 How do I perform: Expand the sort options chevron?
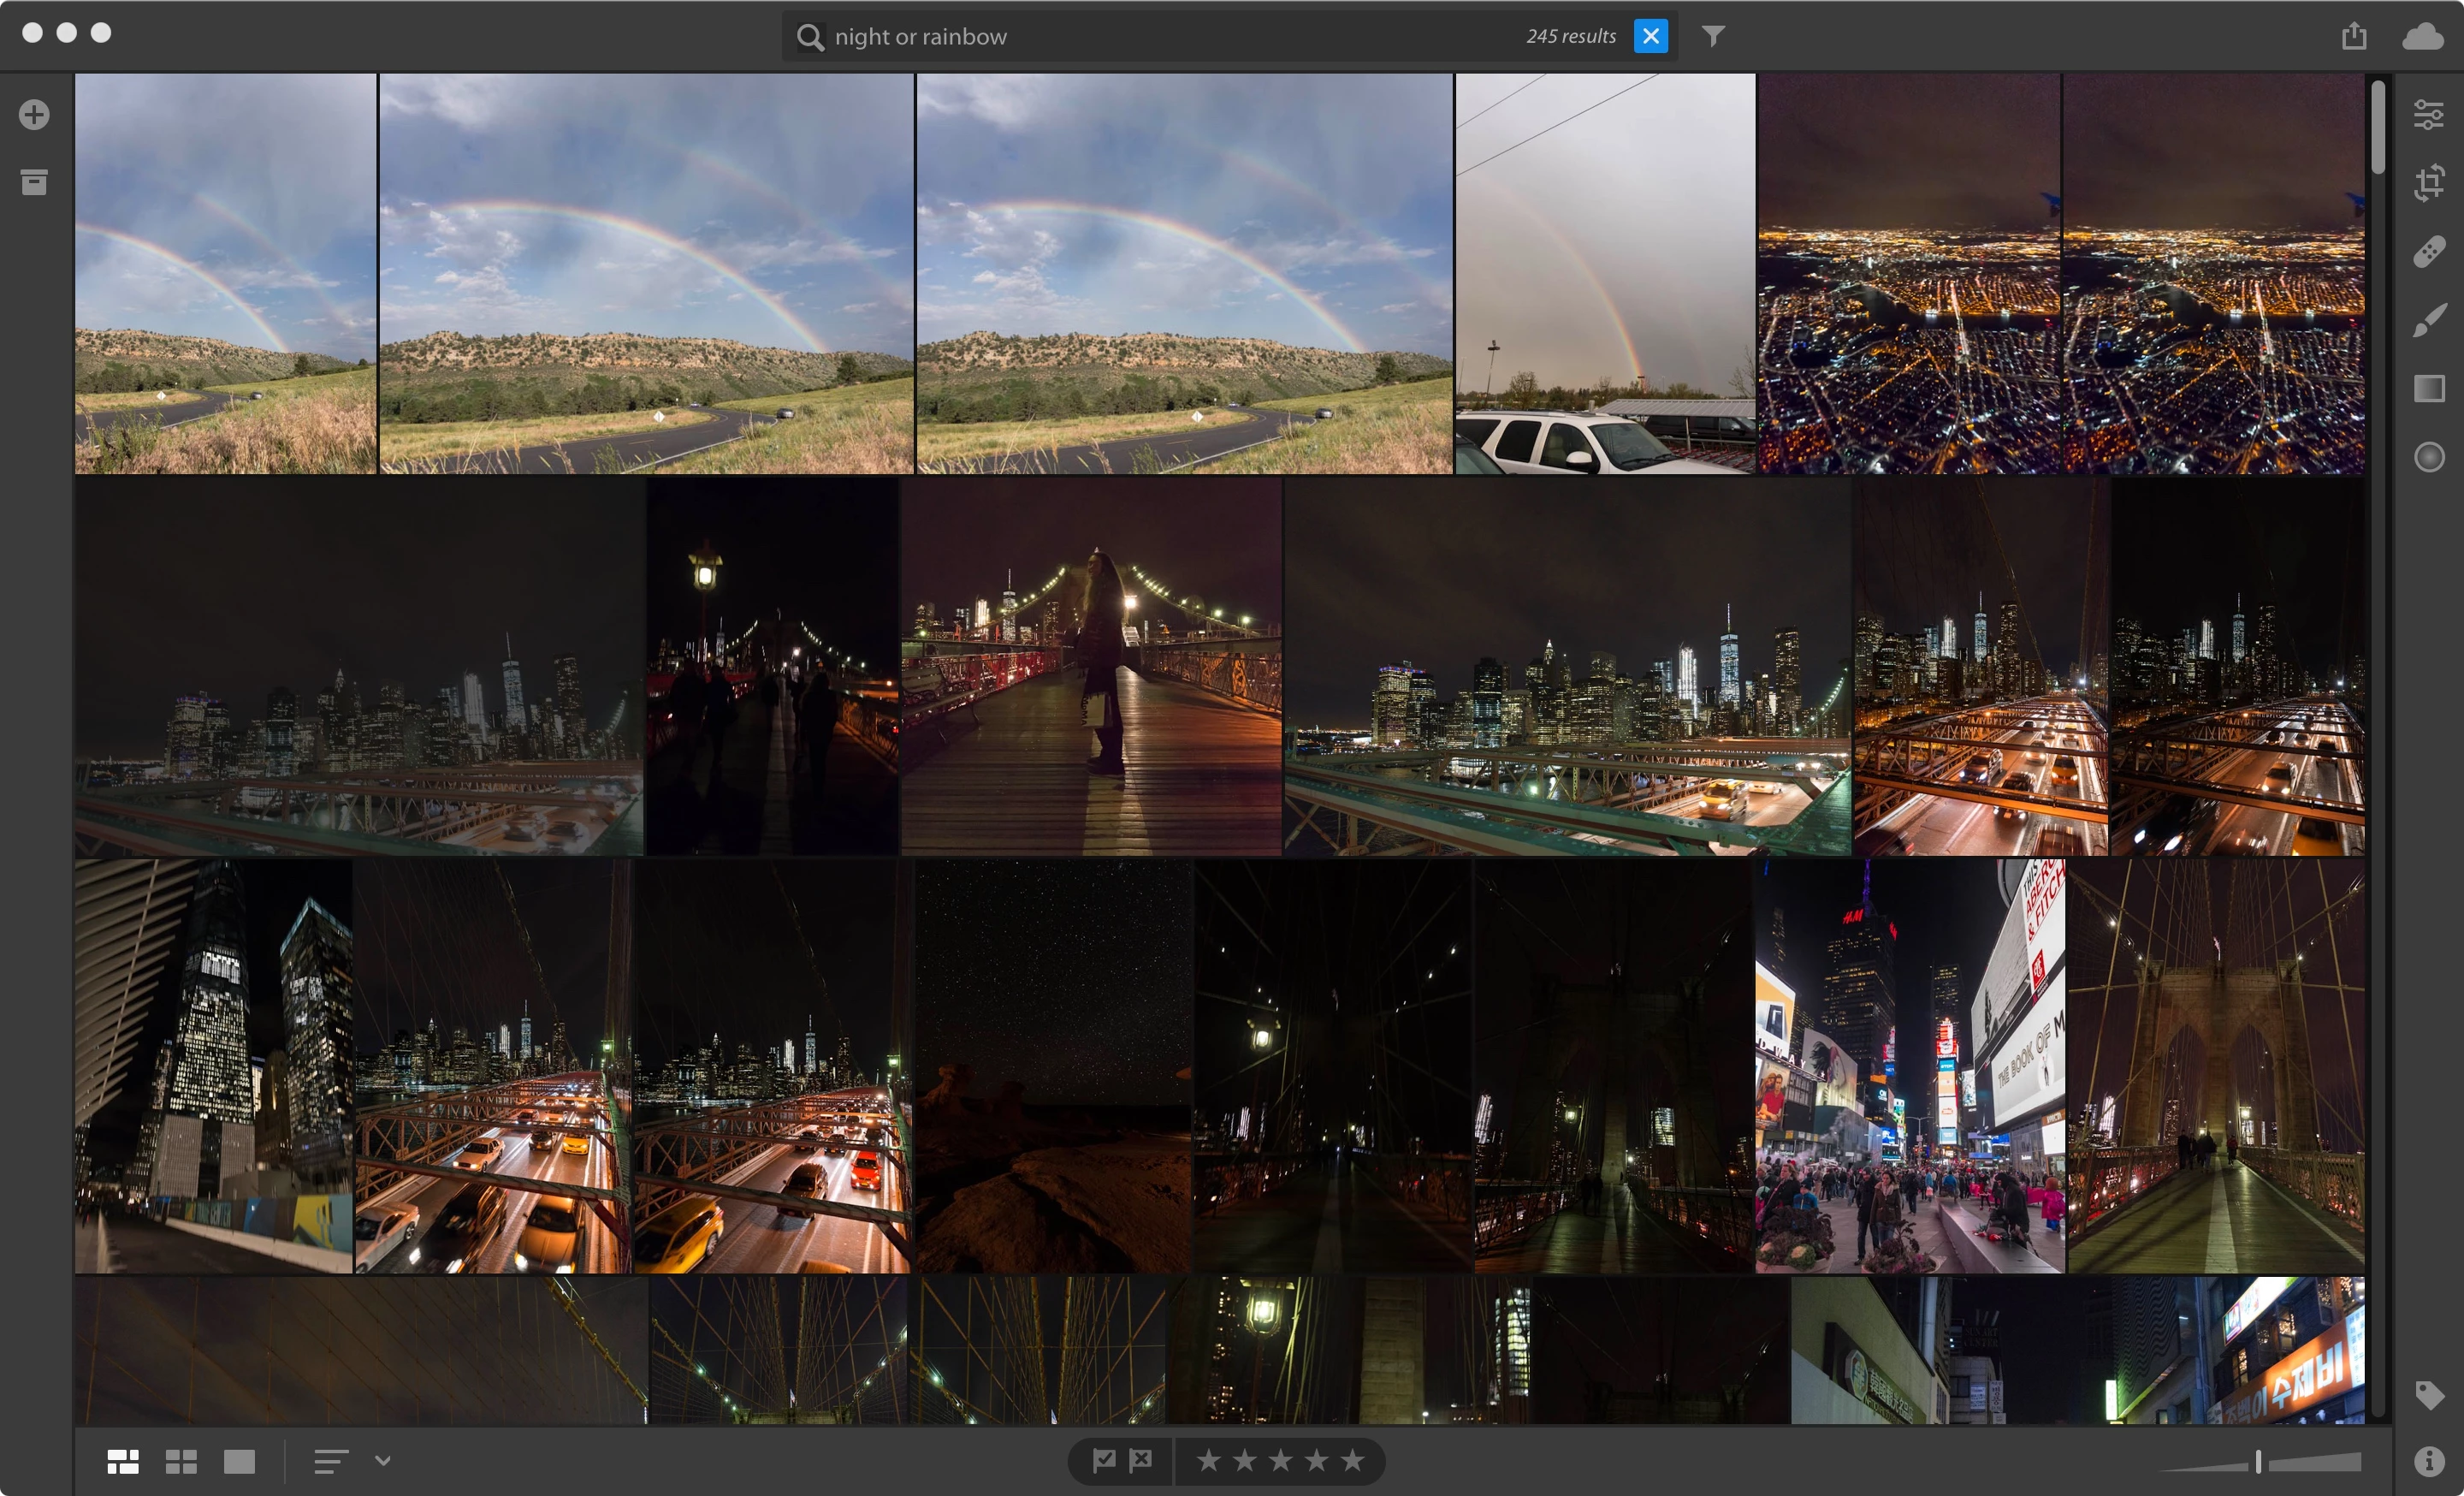pyautogui.click(x=383, y=1461)
